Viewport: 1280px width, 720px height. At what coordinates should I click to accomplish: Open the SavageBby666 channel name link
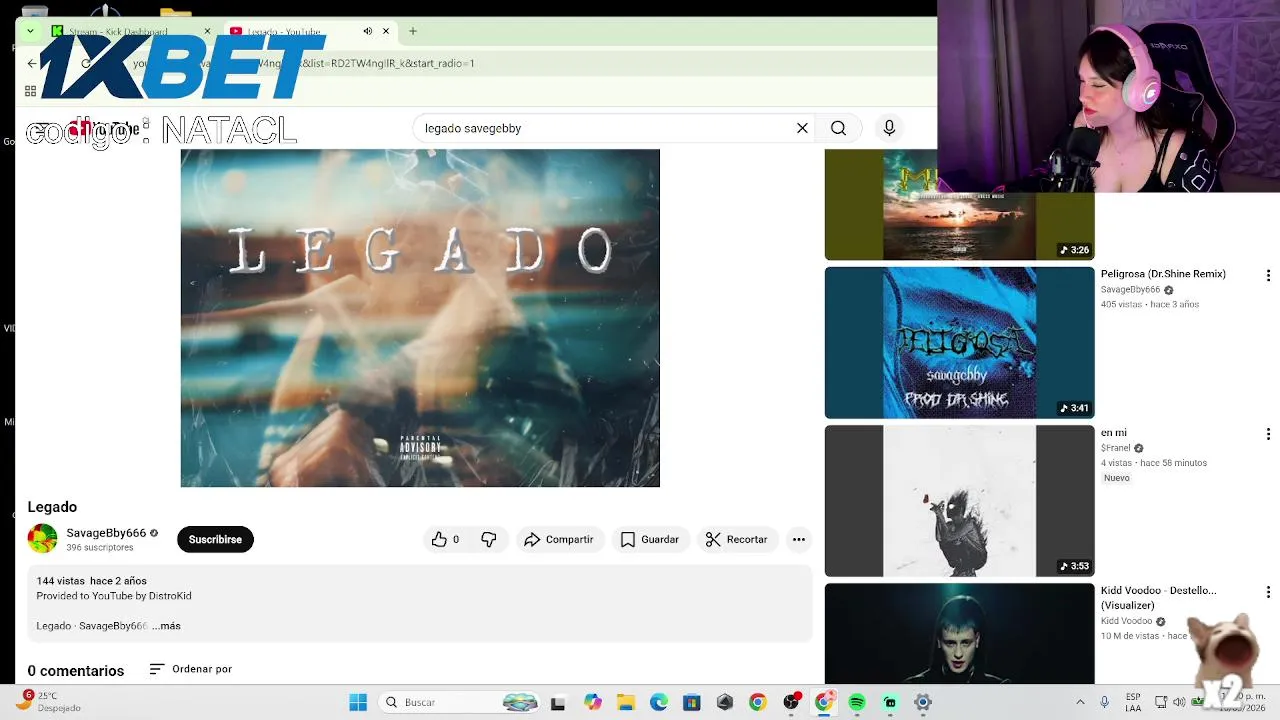click(x=106, y=533)
